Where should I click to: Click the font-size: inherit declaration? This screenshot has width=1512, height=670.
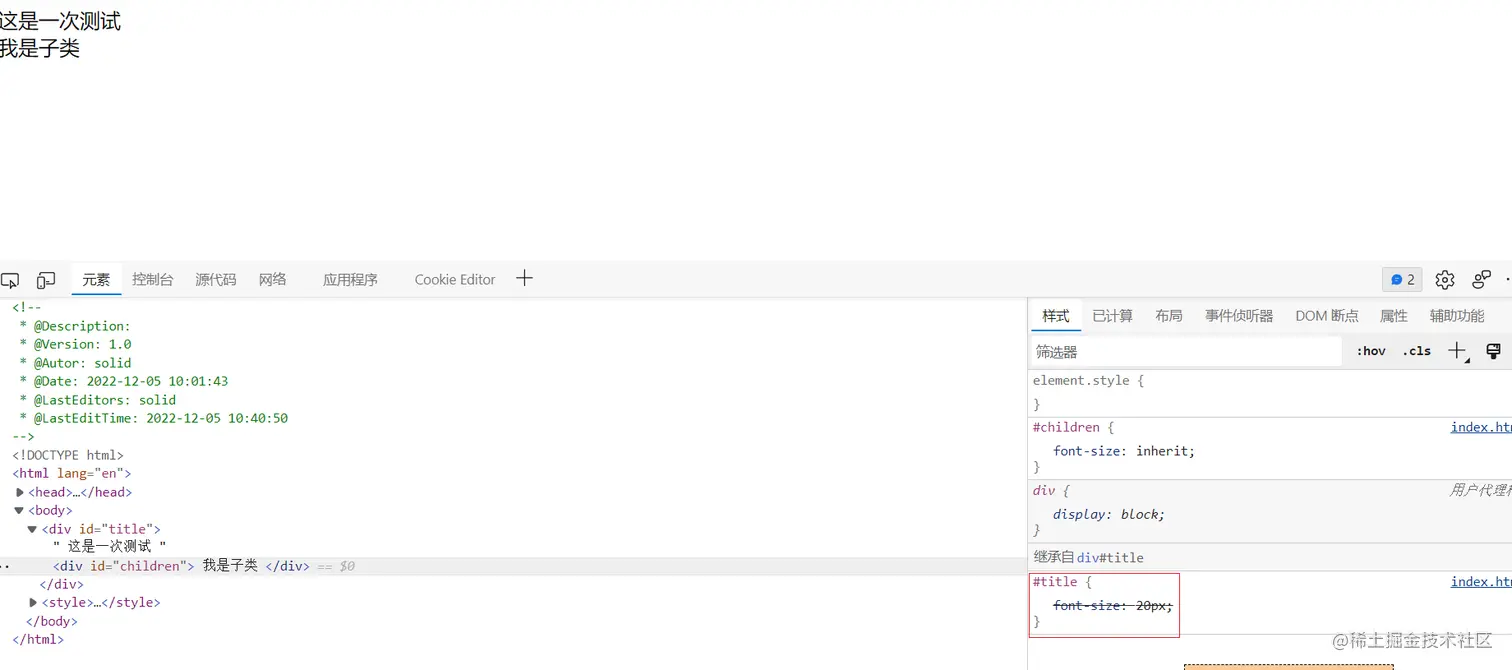(1124, 451)
